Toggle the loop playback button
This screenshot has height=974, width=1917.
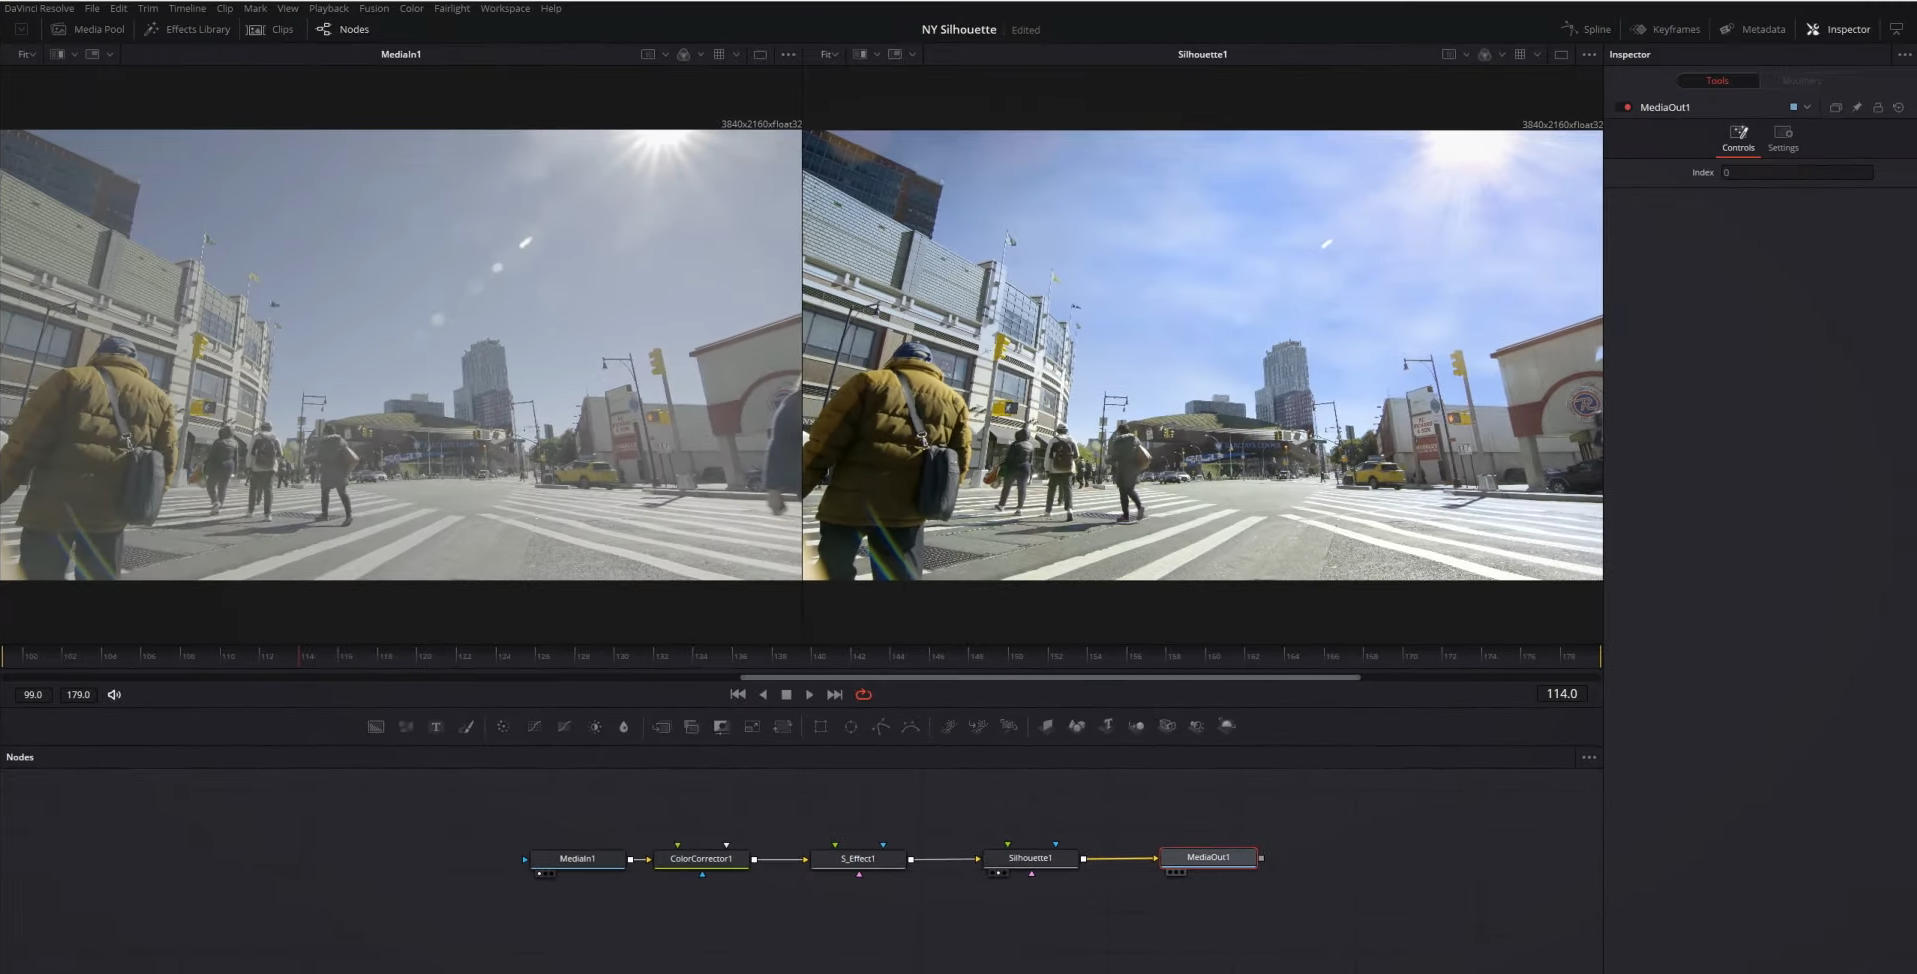click(864, 694)
